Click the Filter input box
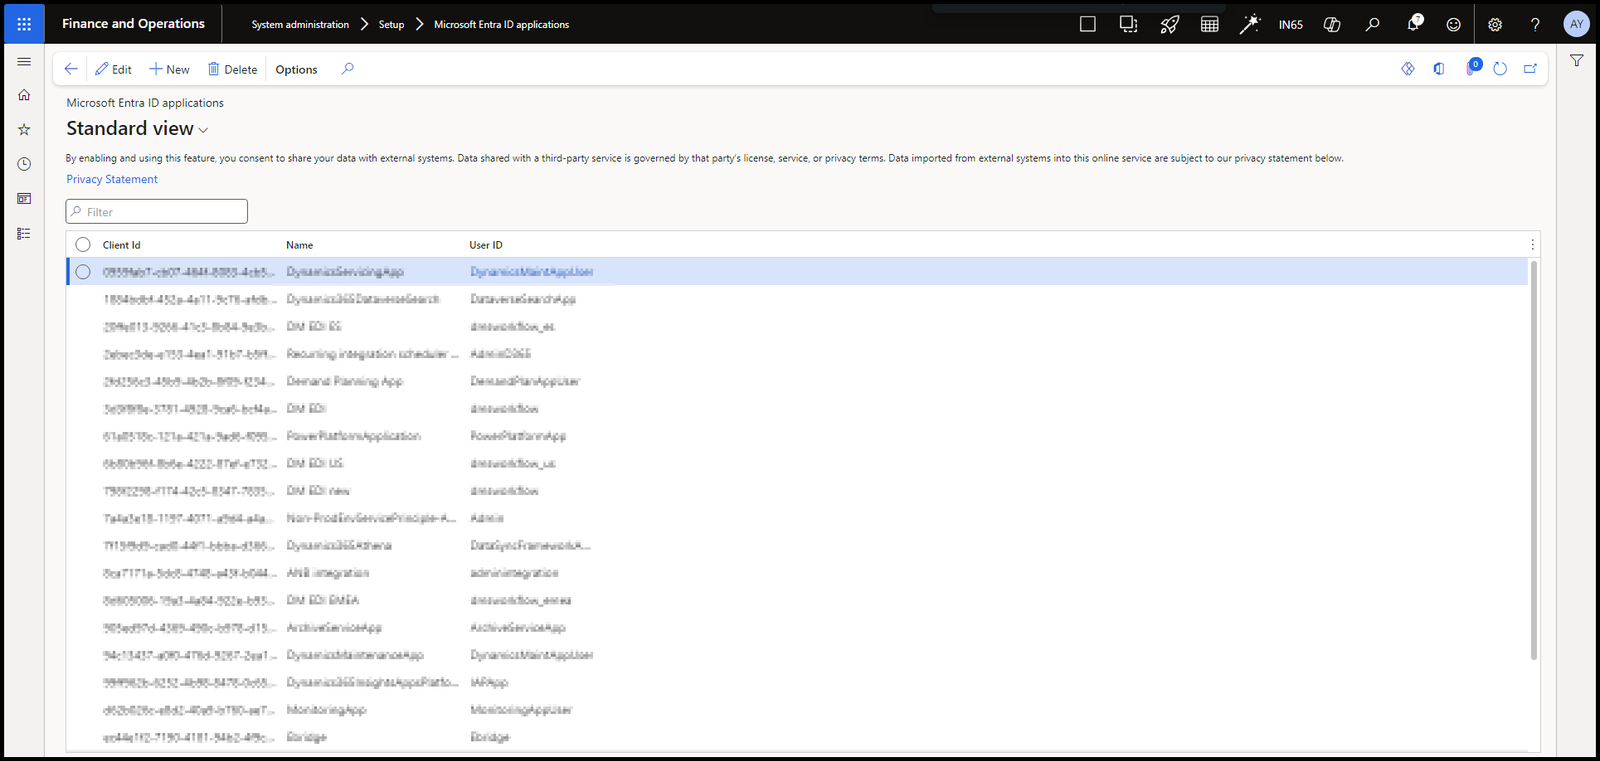This screenshot has height=761, width=1600. point(157,212)
